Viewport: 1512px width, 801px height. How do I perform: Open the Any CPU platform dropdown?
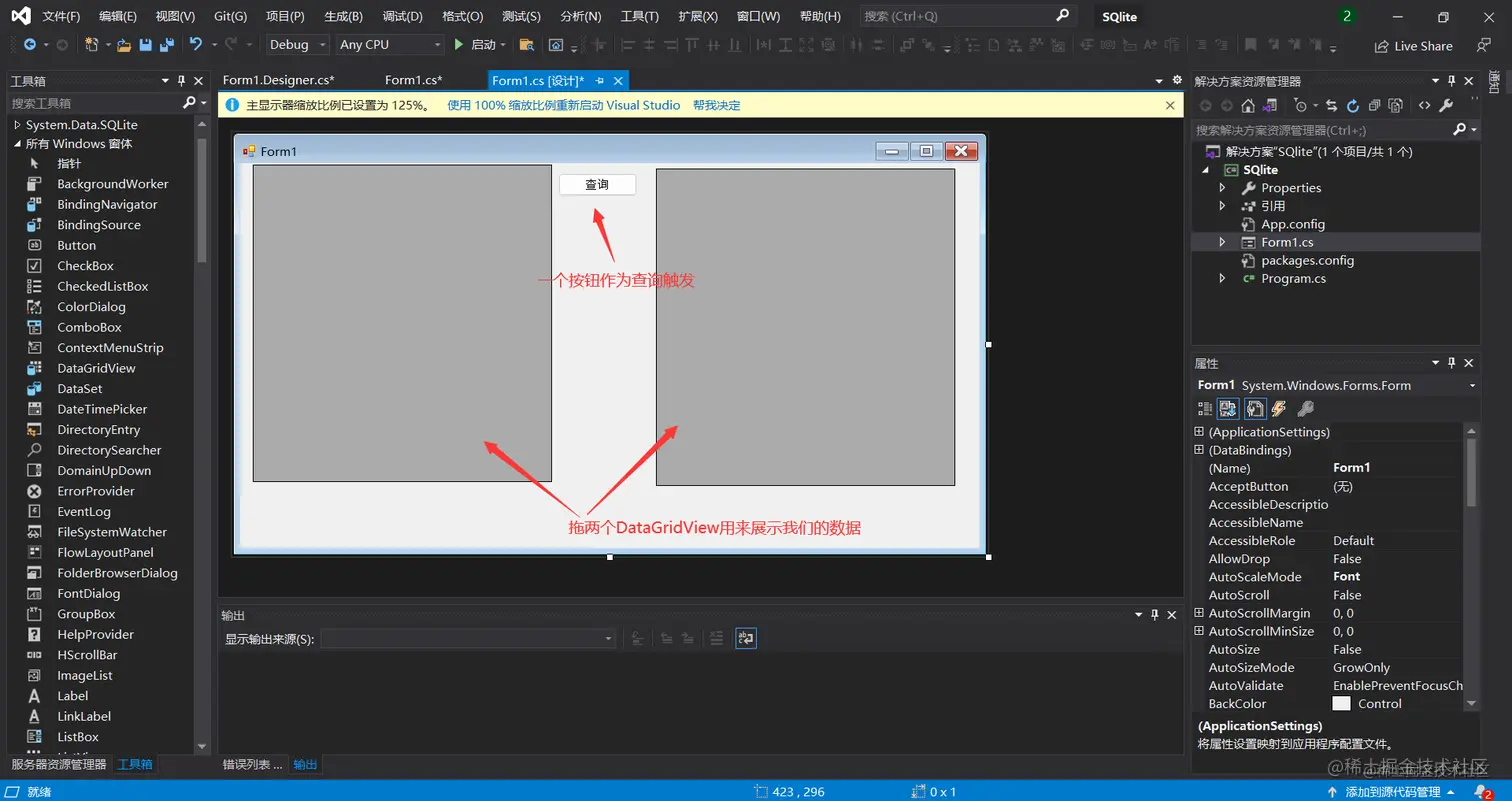[390, 45]
